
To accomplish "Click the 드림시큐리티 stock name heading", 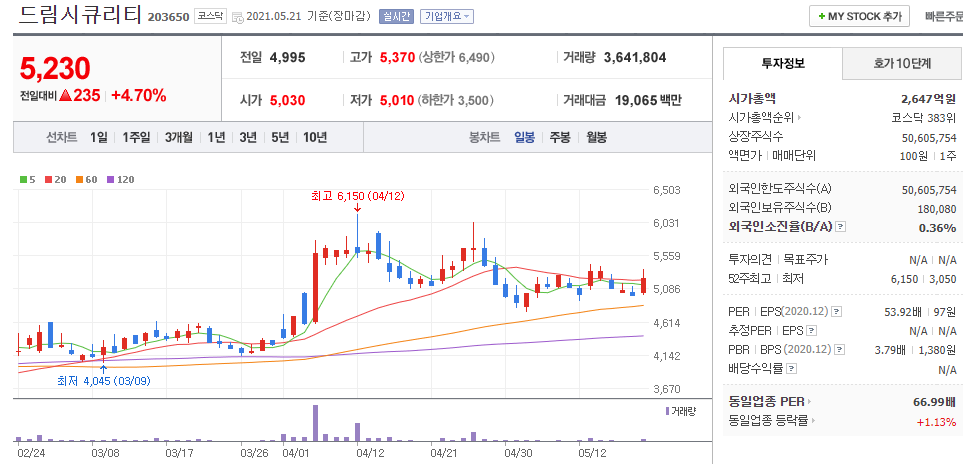I will [80, 15].
